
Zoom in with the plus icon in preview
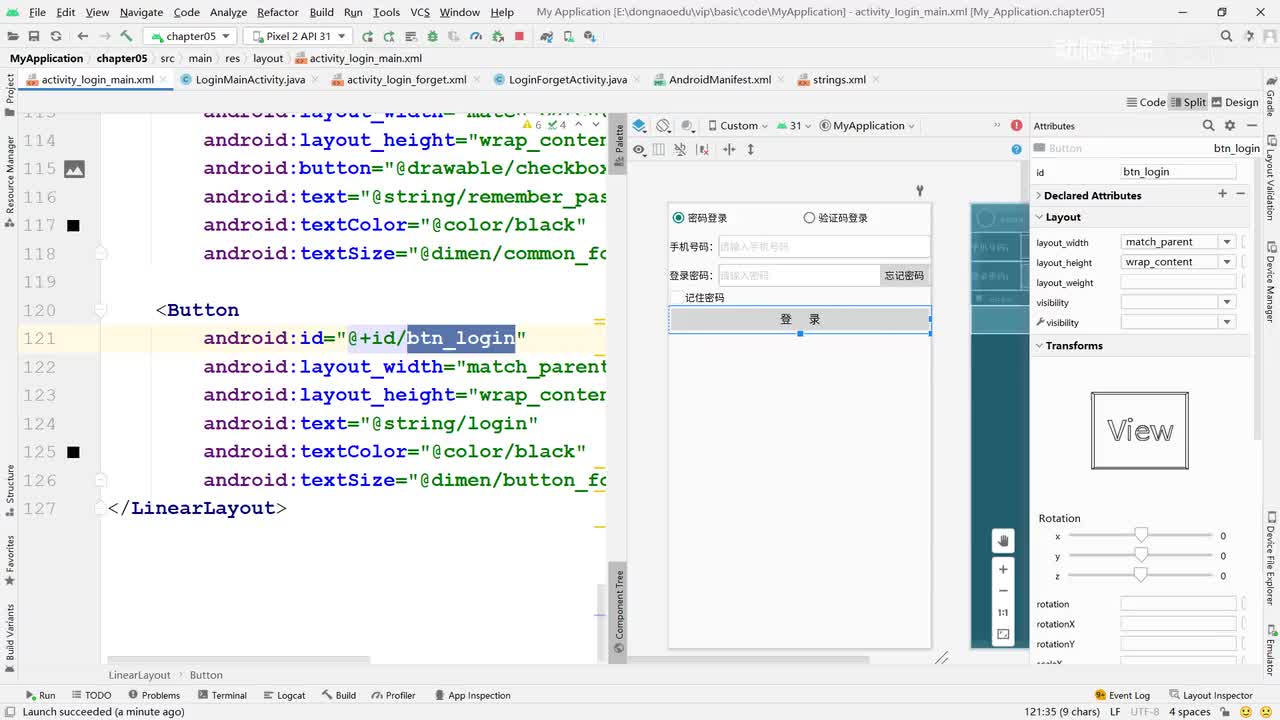tap(1003, 569)
